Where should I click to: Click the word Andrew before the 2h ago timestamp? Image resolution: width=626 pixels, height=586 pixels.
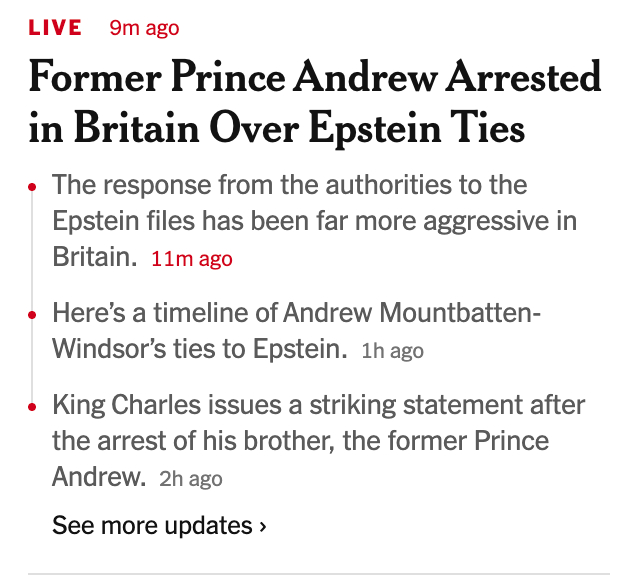(98, 478)
